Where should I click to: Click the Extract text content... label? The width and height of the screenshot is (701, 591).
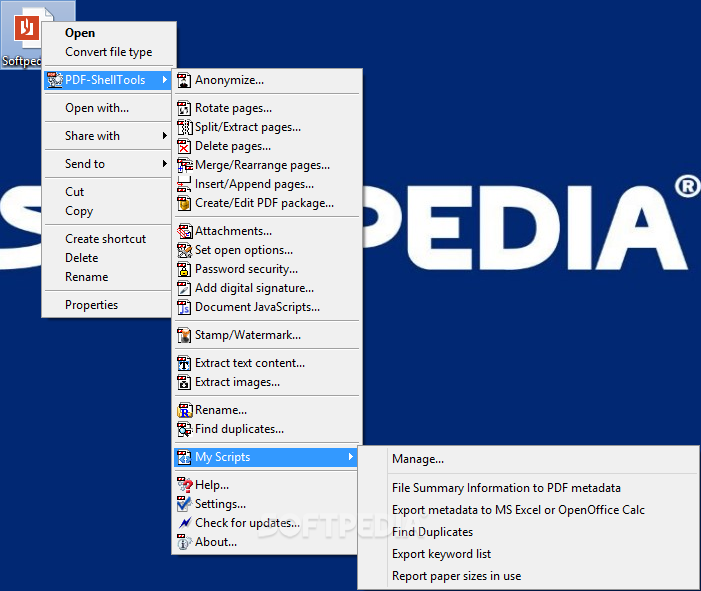click(250, 363)
